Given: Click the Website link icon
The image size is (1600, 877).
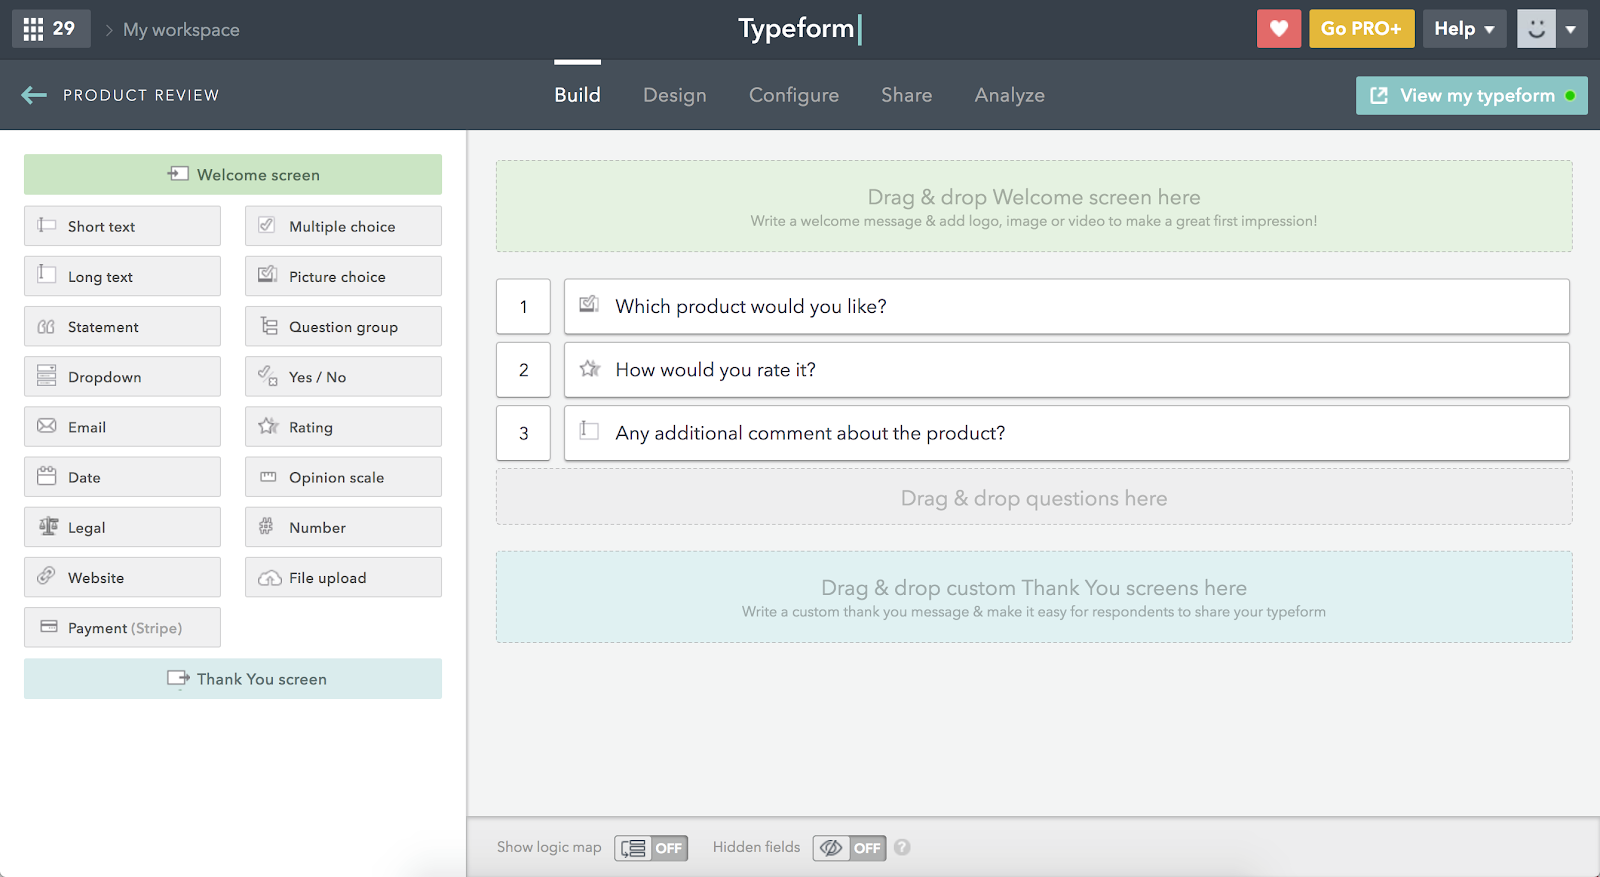Looking at the screenshot, I should [47, 576].
